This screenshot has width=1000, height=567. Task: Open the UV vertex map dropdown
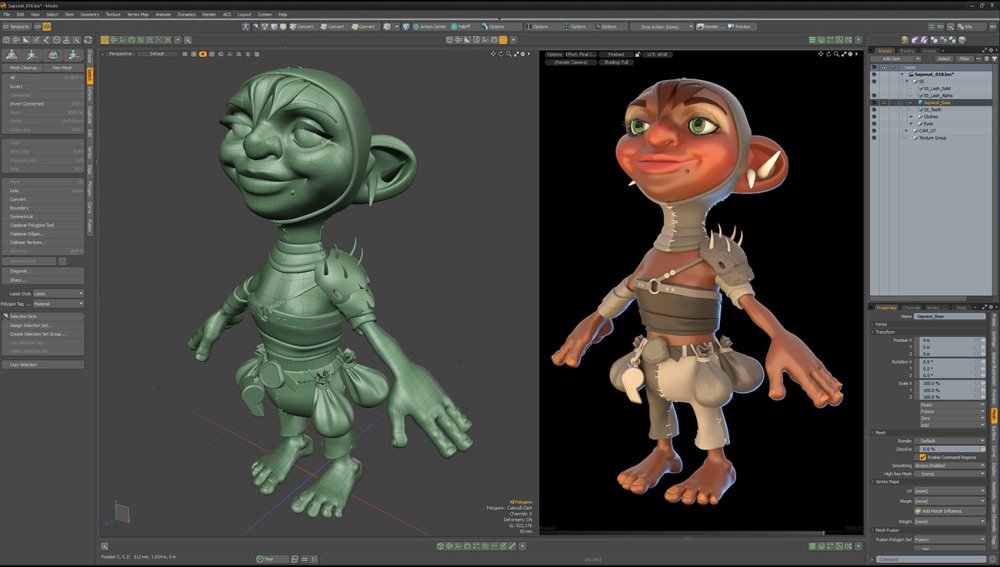pyautogui.click(x=950, y=491)
